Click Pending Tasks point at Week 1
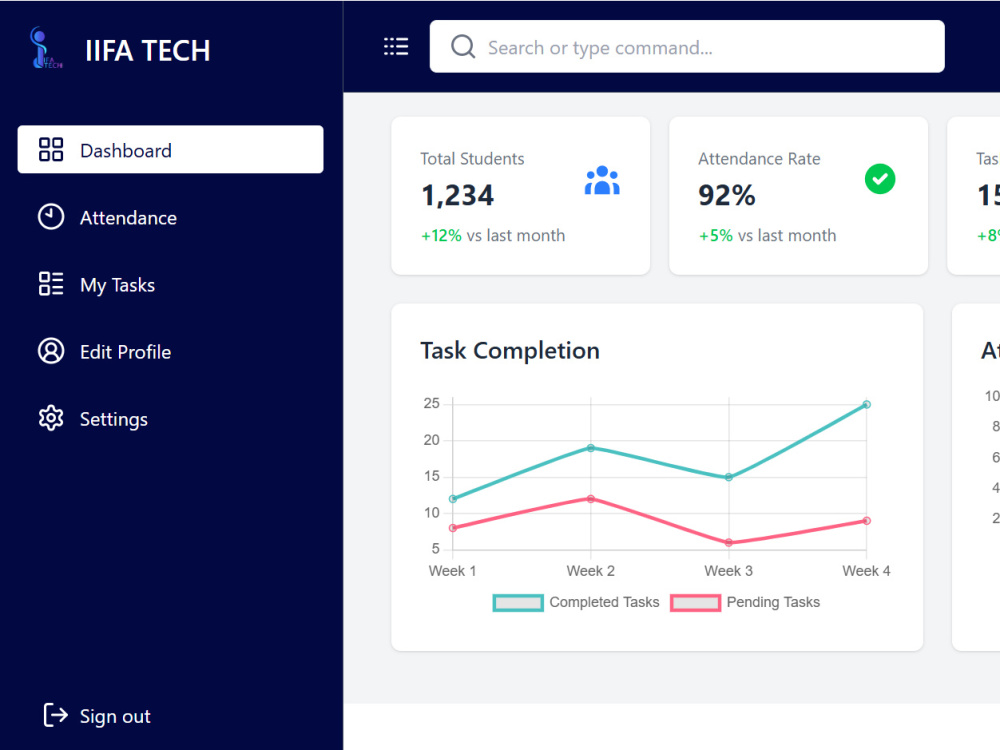Image resolution: width=1000 pixels, height=750 pixels. [x=453, y=528]
